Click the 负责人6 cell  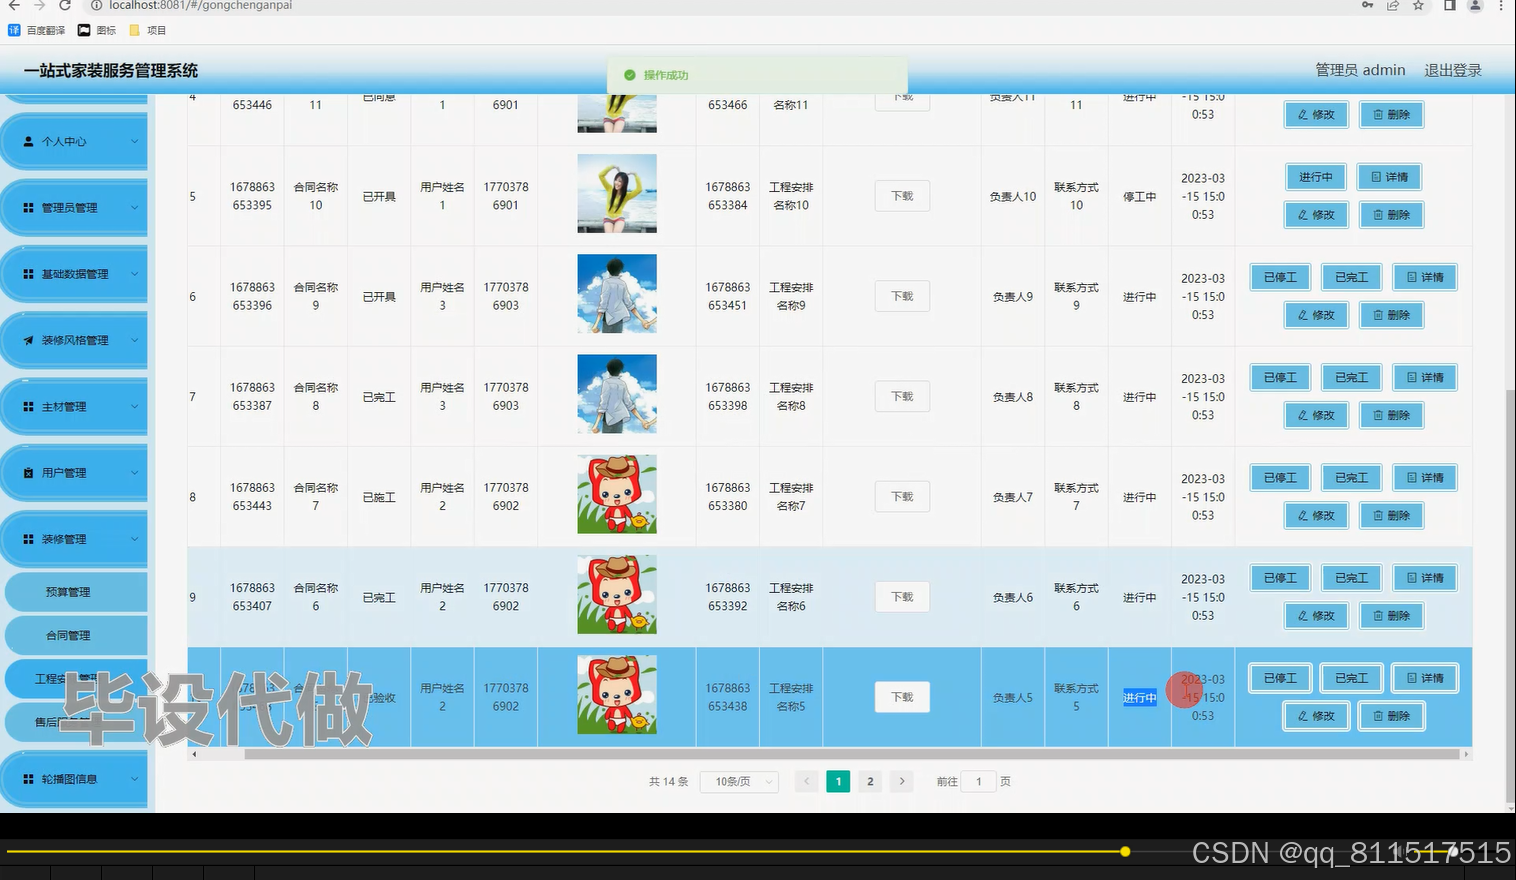click(x=1013, y=597)
